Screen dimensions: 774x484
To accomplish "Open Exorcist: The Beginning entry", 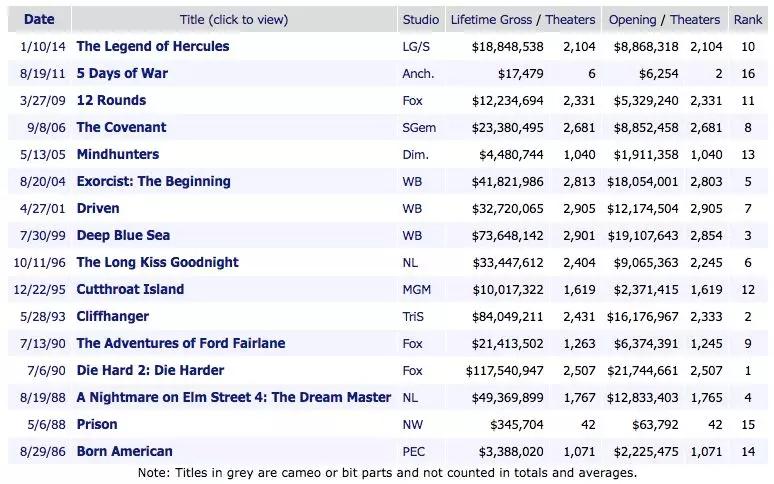I will click(x=153, y=181).
